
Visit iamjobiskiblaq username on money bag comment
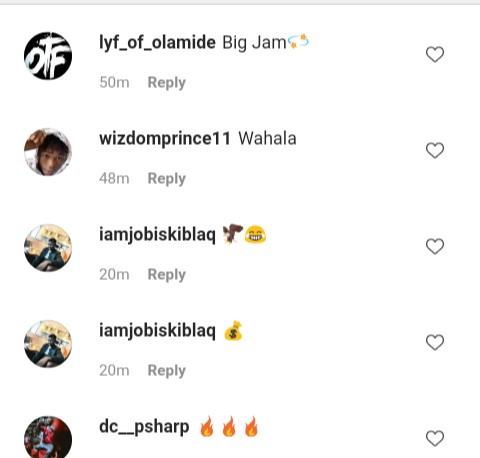click(157, 331)
